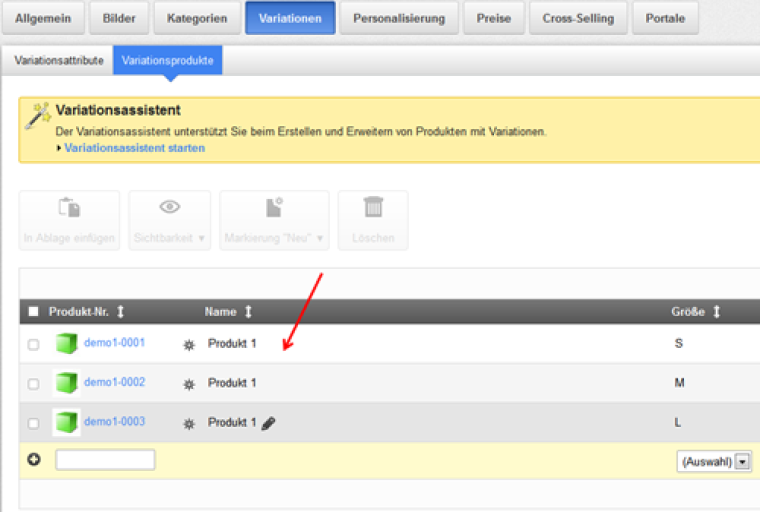Open the demo1-0002 product link
Image resolution: width=760 pixels, height=512 pixels.
(114, 382)
